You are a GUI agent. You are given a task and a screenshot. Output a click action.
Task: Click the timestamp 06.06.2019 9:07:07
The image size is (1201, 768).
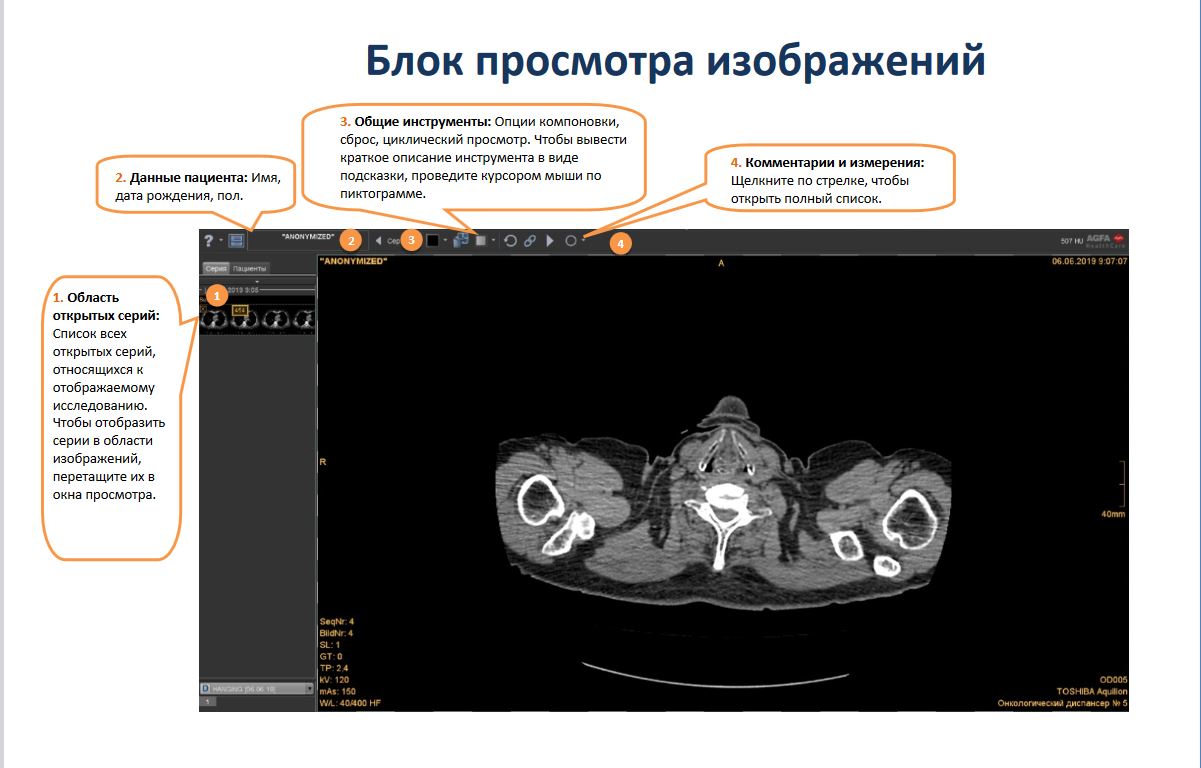pos(1089,261)
